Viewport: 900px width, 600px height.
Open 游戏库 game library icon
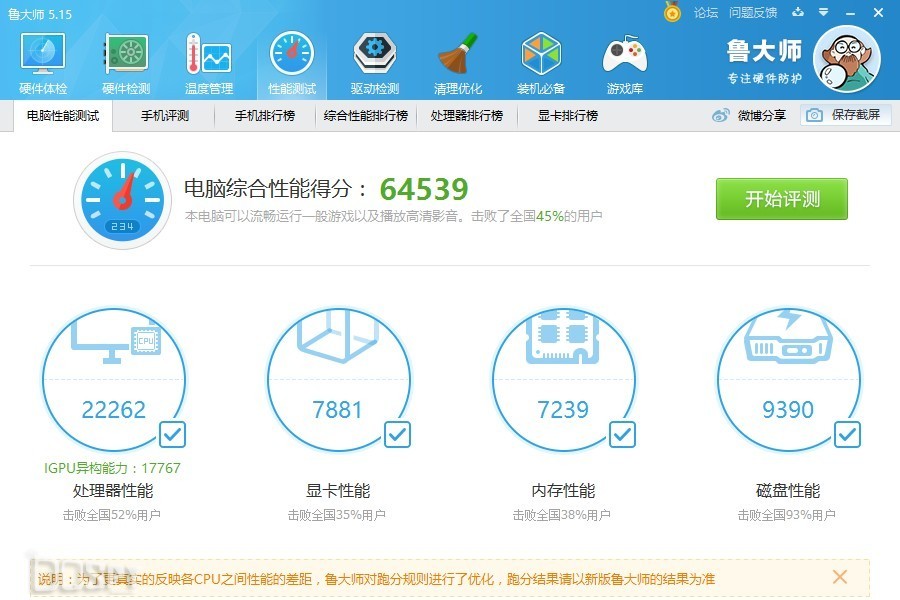coord(623,62)
